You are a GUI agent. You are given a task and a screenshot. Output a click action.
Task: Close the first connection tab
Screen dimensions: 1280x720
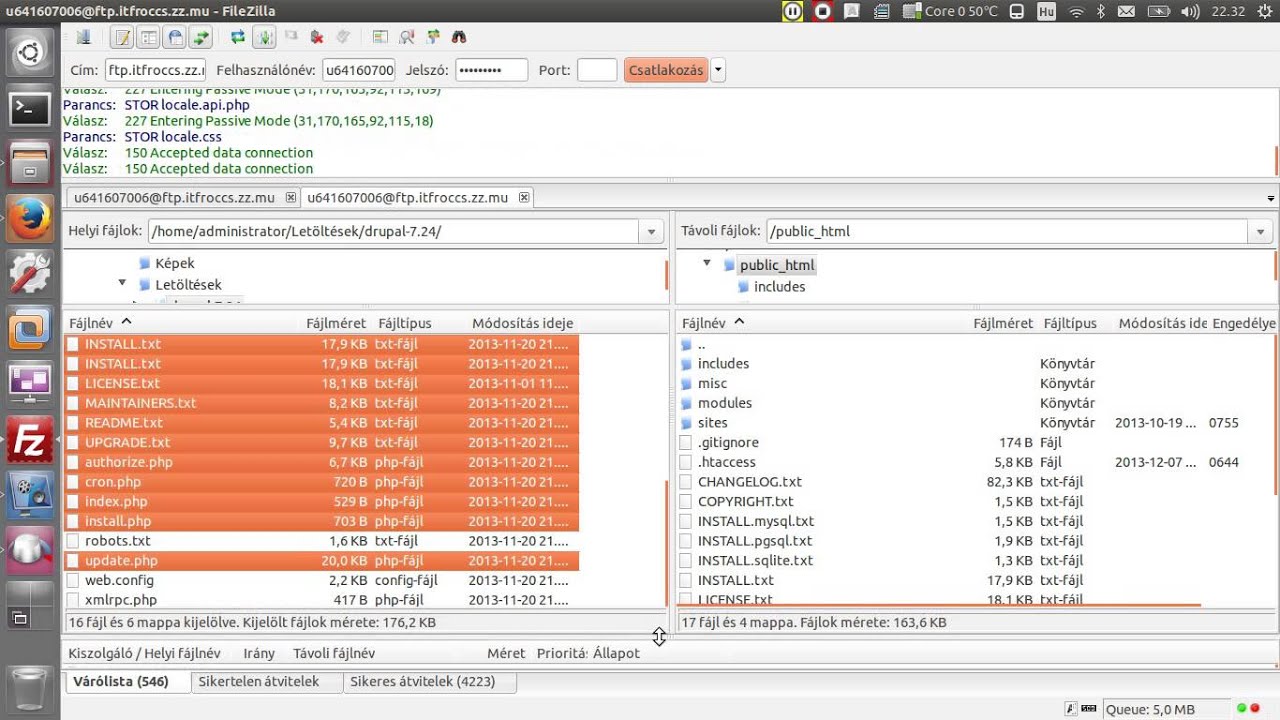click(x=291, y=198)
